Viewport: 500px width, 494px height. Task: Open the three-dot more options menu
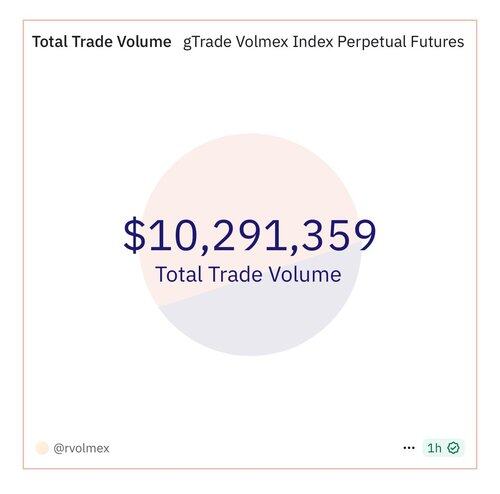(409, 448)
